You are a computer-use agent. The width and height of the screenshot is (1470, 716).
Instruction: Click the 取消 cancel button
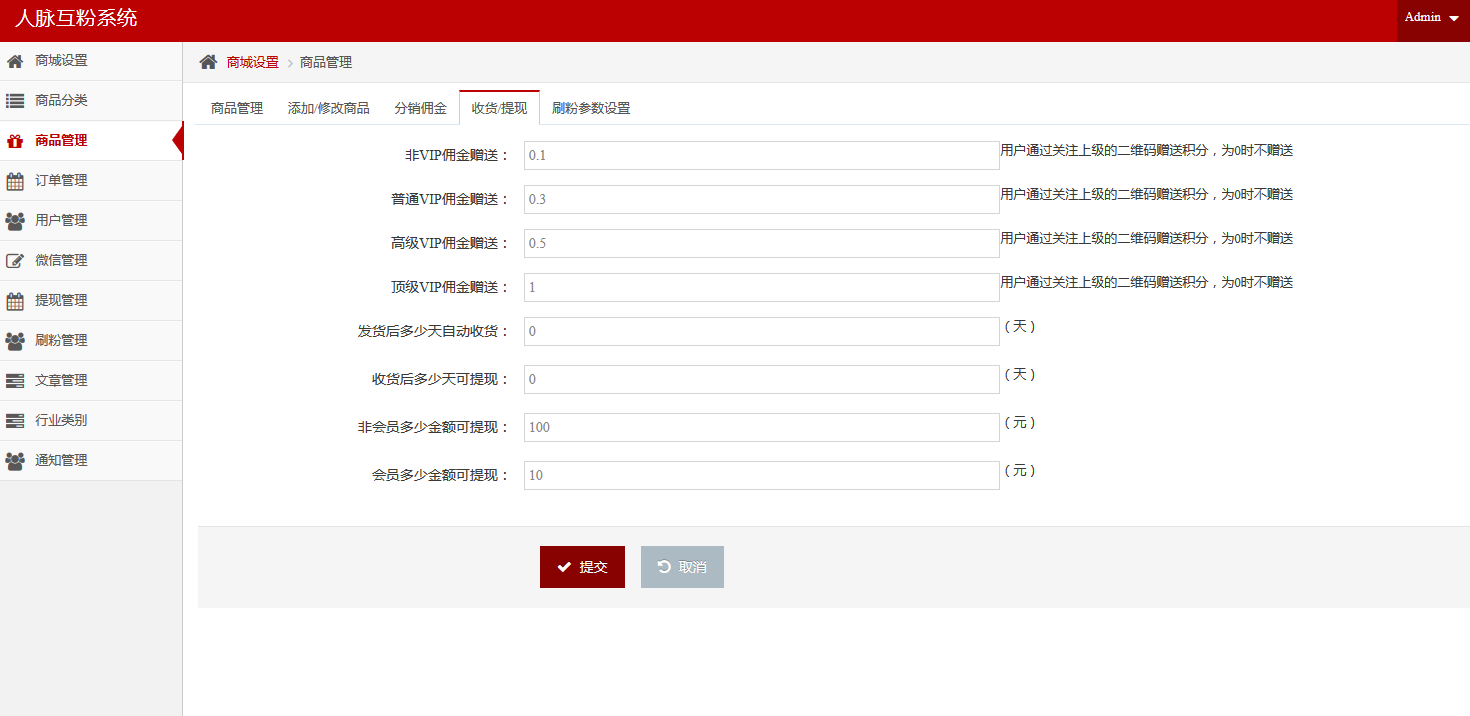click(682, 567)
